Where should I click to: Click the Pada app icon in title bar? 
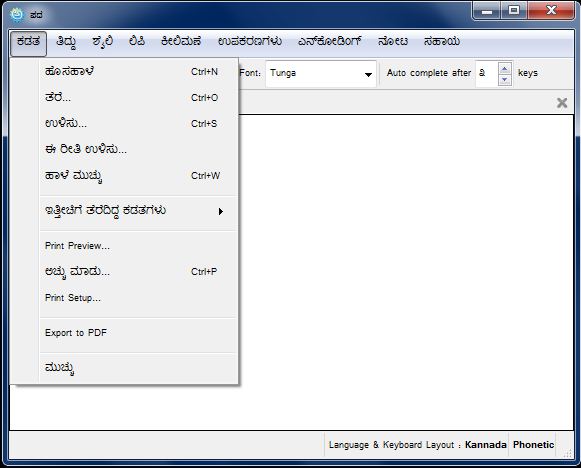coord(17,14)
